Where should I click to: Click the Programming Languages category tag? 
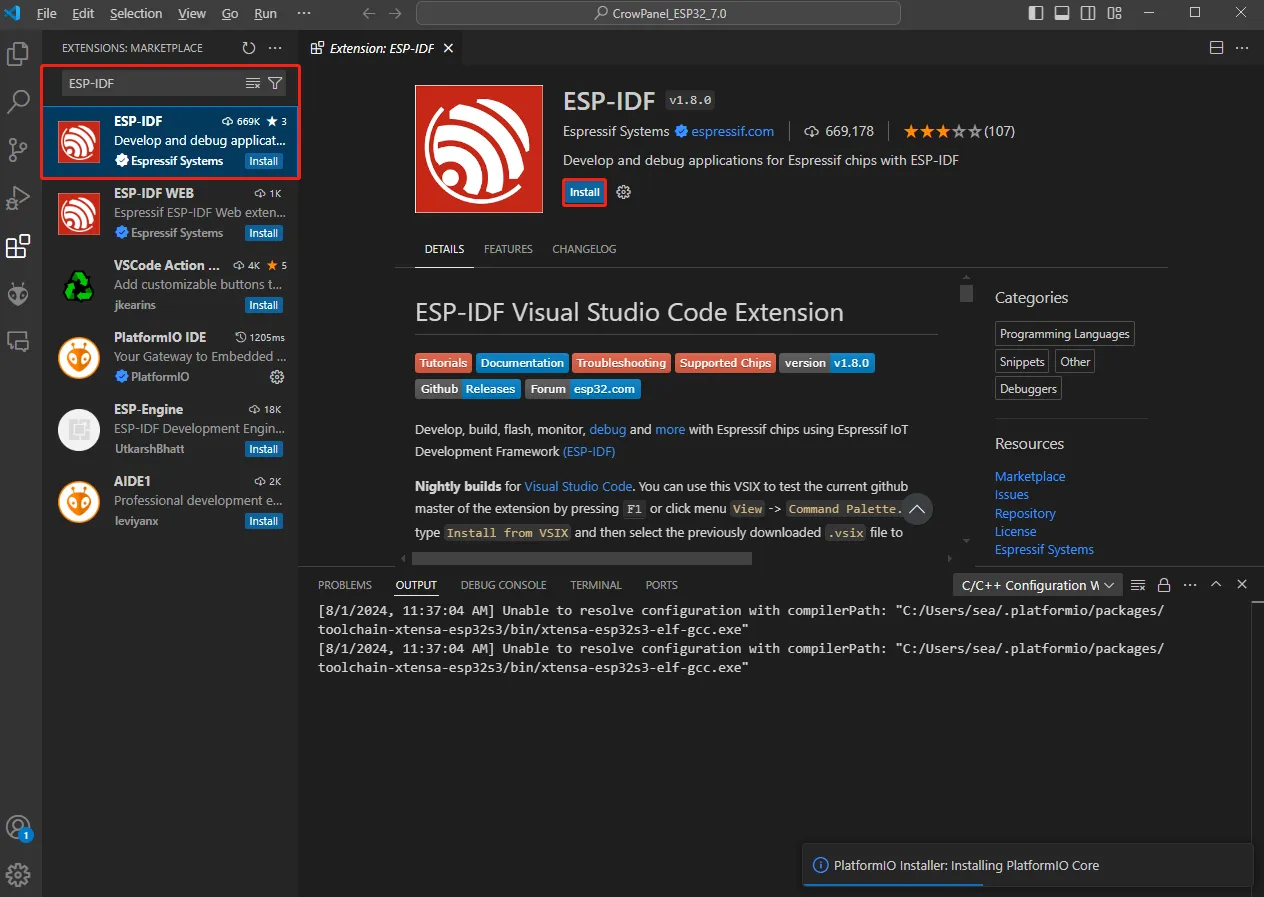(x=1065, y=334)
